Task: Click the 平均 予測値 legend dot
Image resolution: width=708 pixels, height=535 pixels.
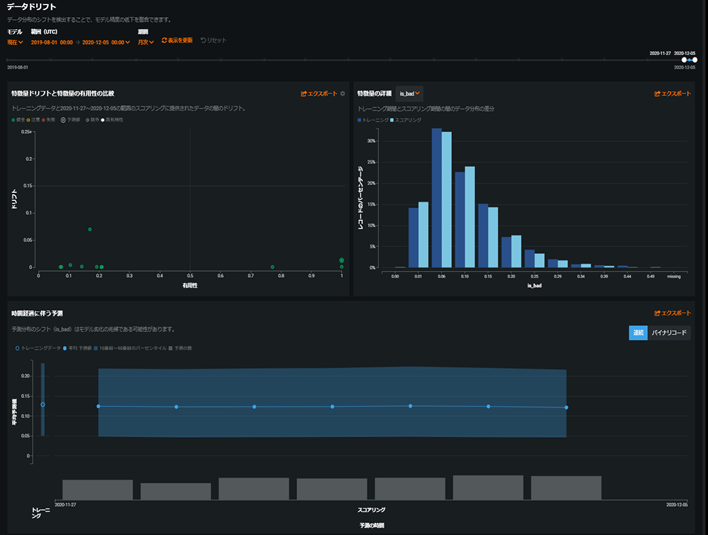Action: click(65, 348)
